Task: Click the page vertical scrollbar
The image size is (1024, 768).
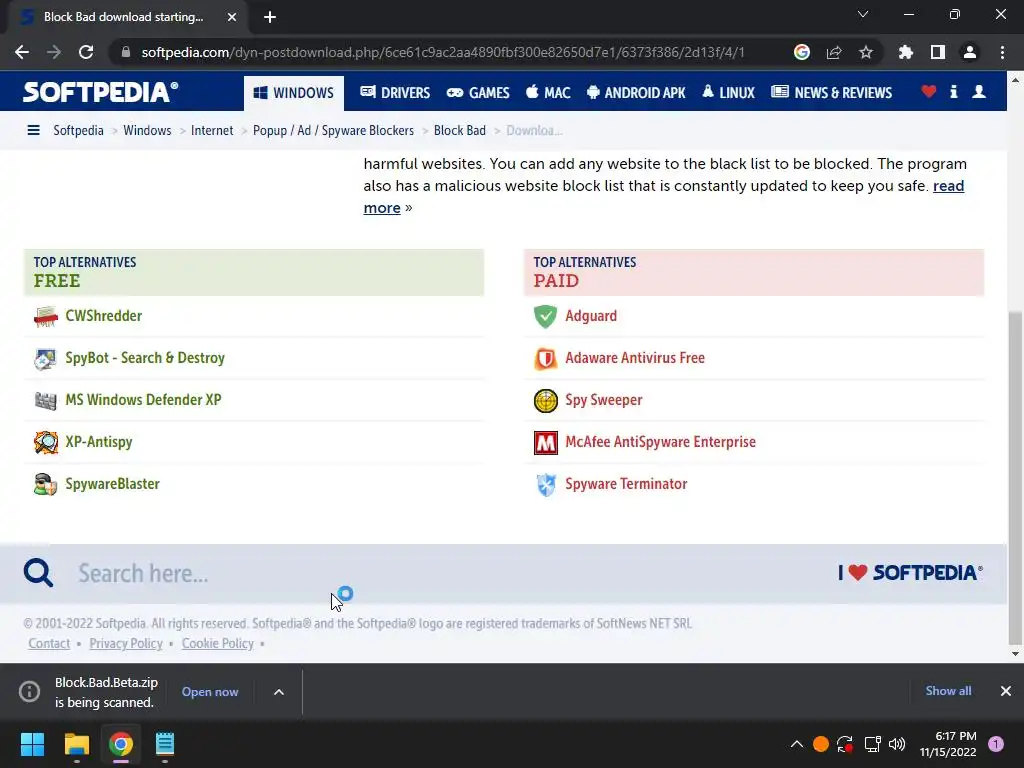Action: [x=1015, y=477]
